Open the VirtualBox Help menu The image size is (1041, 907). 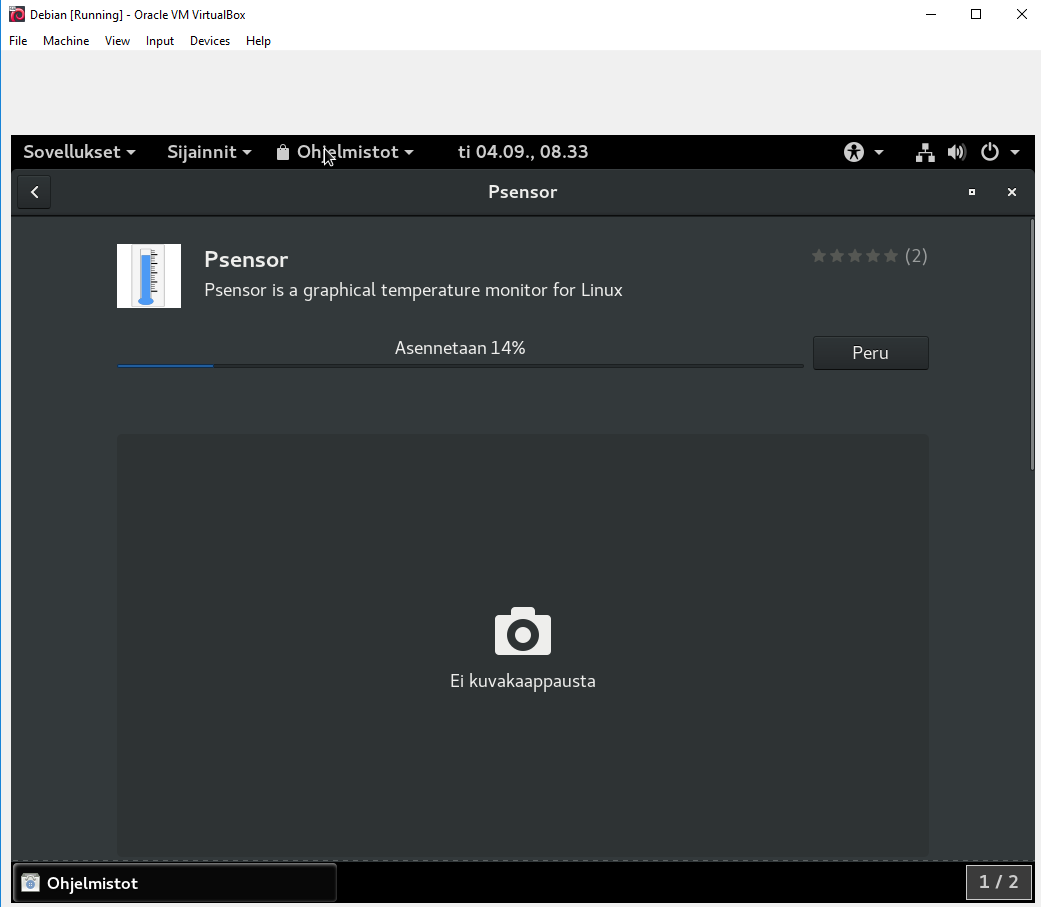click(258, 41)
